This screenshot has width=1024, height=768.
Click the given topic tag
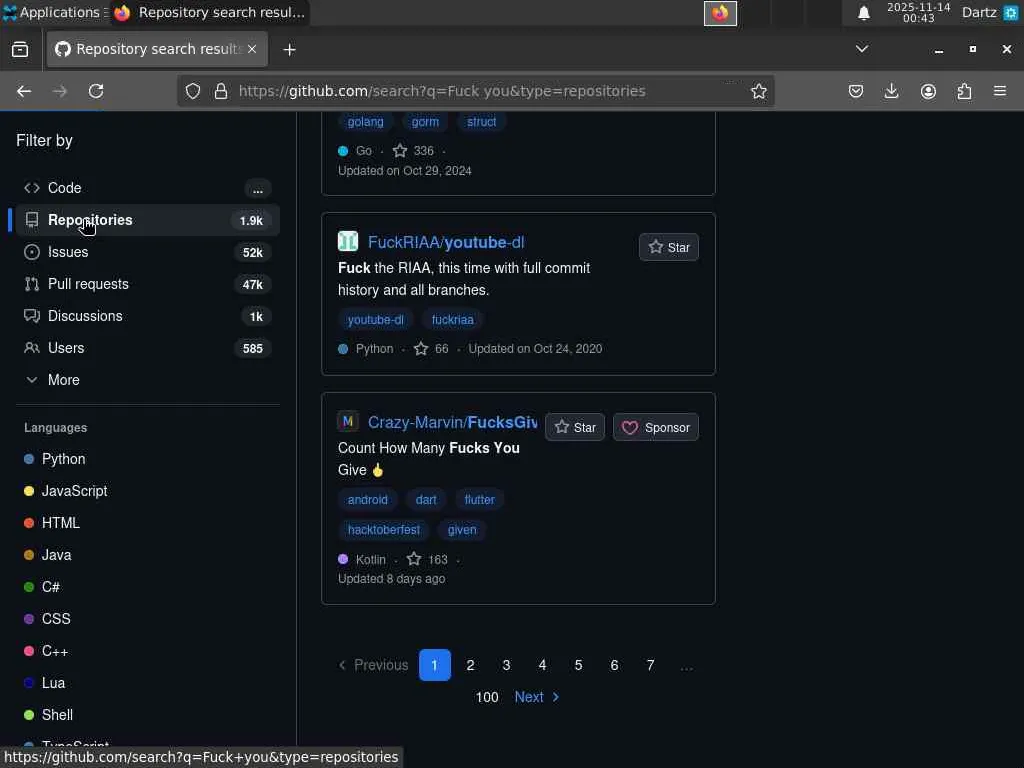tap(462, 530)
